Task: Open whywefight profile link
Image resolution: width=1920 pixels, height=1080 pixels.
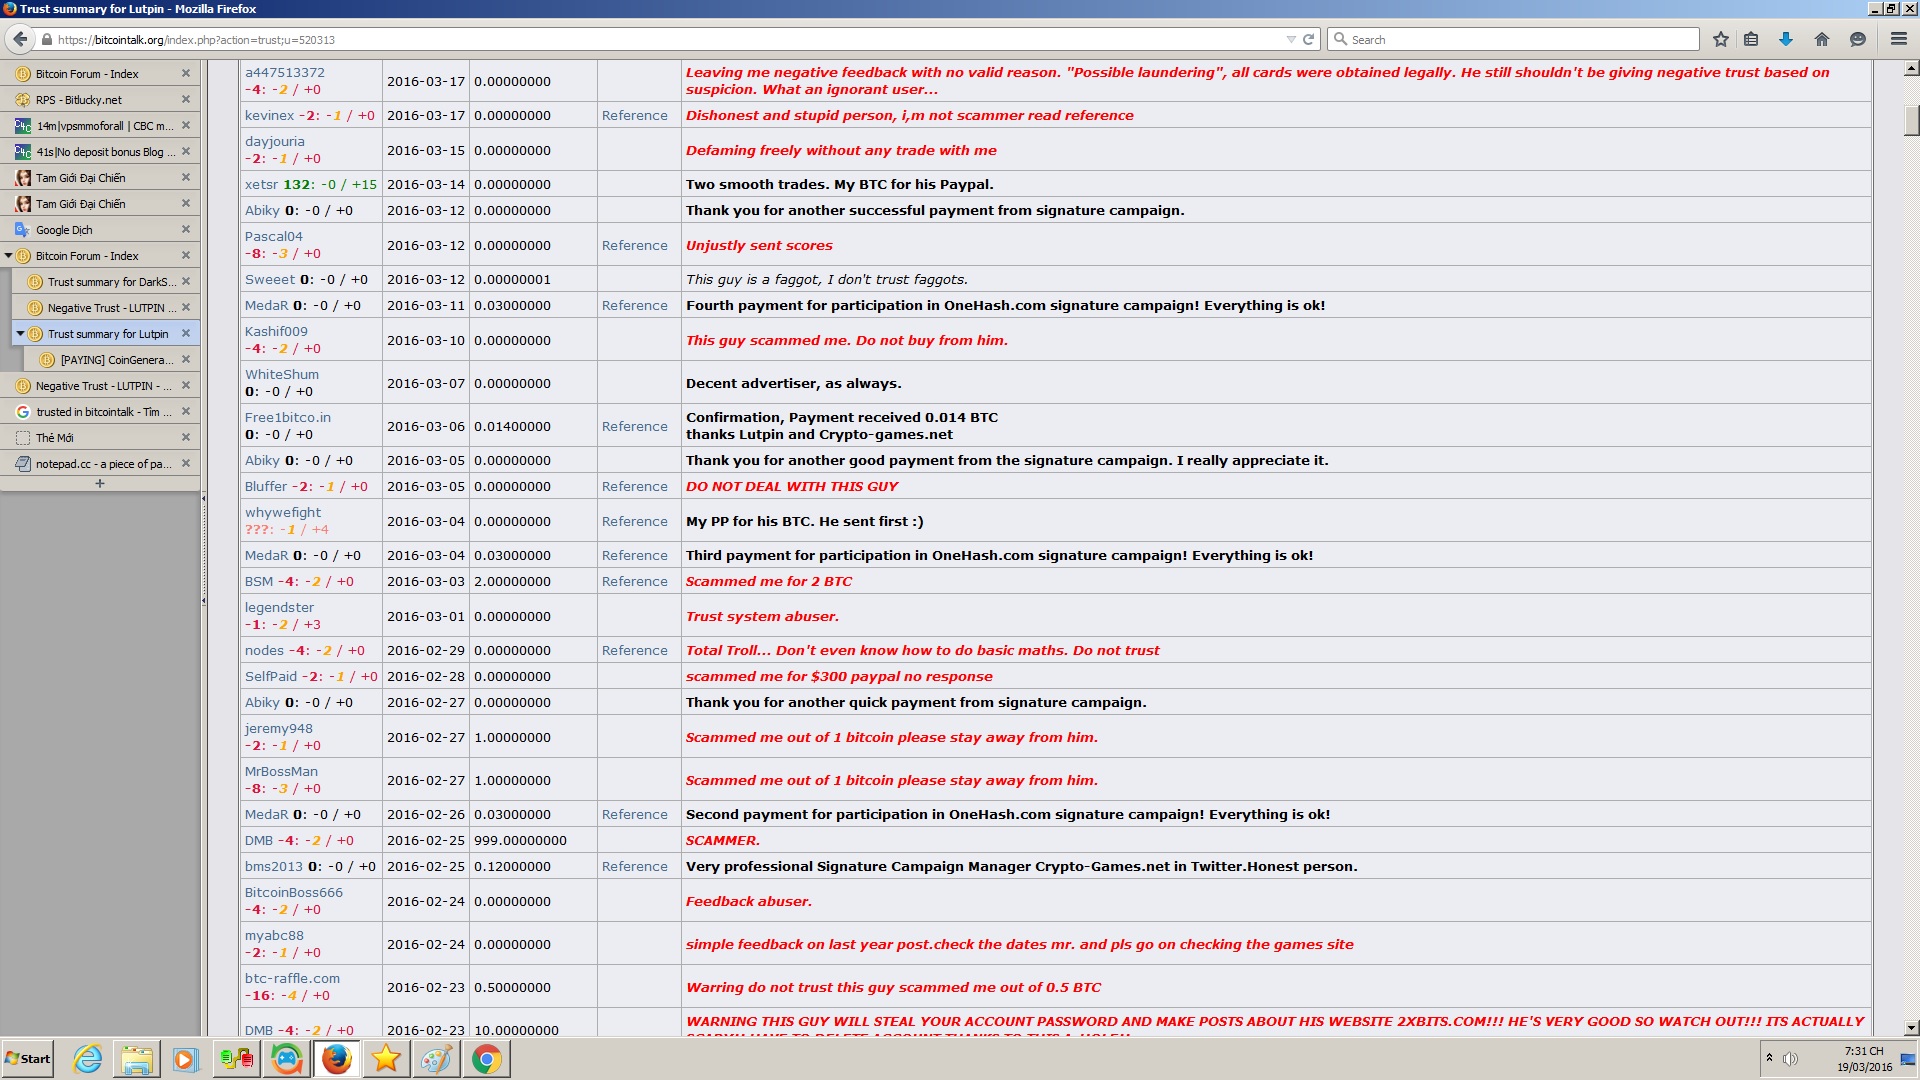Action: [x=283, y=513]
